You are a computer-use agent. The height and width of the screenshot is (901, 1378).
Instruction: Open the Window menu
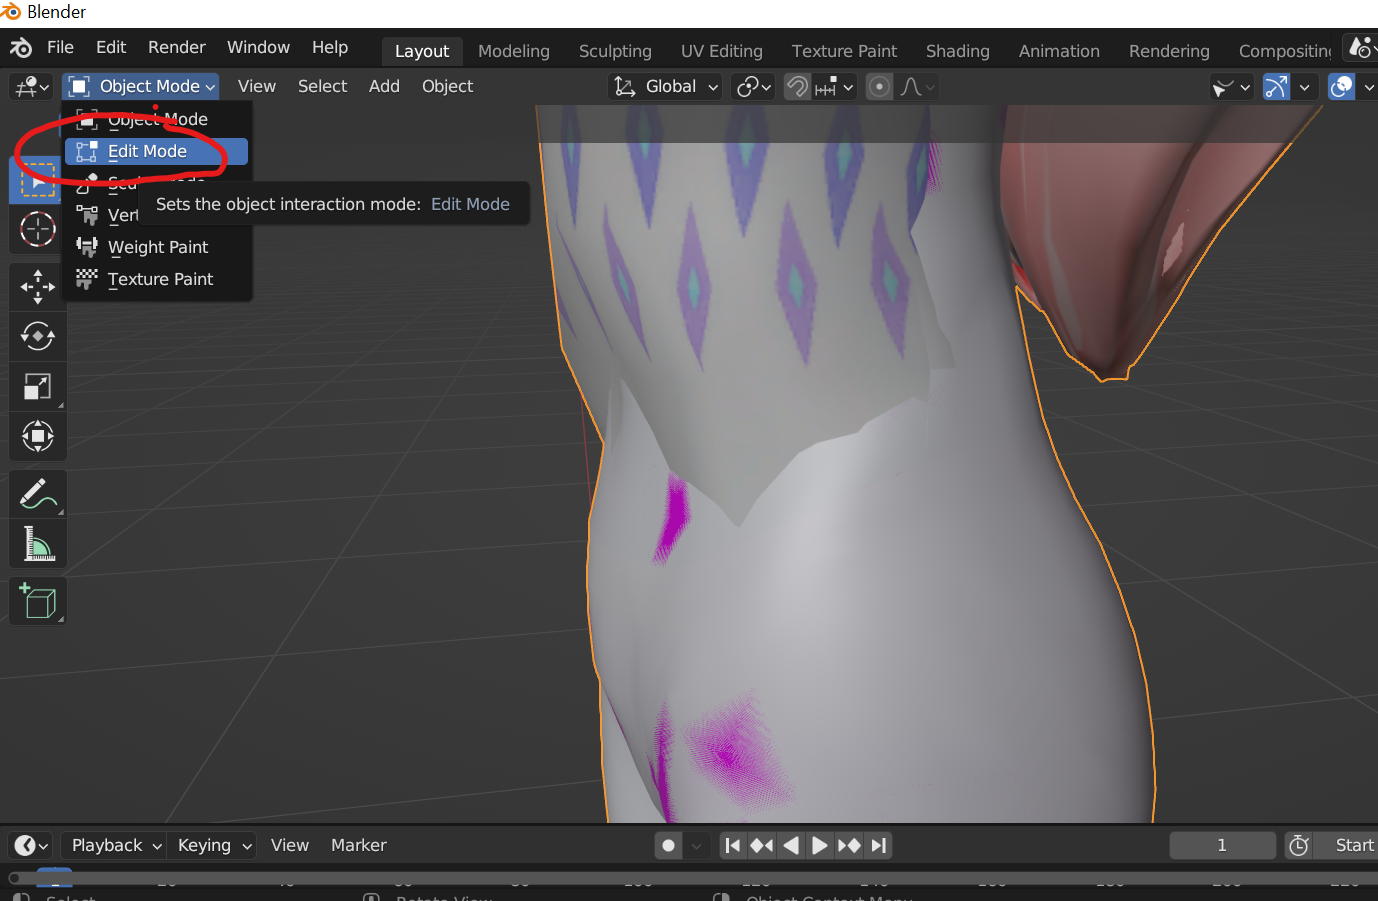click(x=258, y=48)
